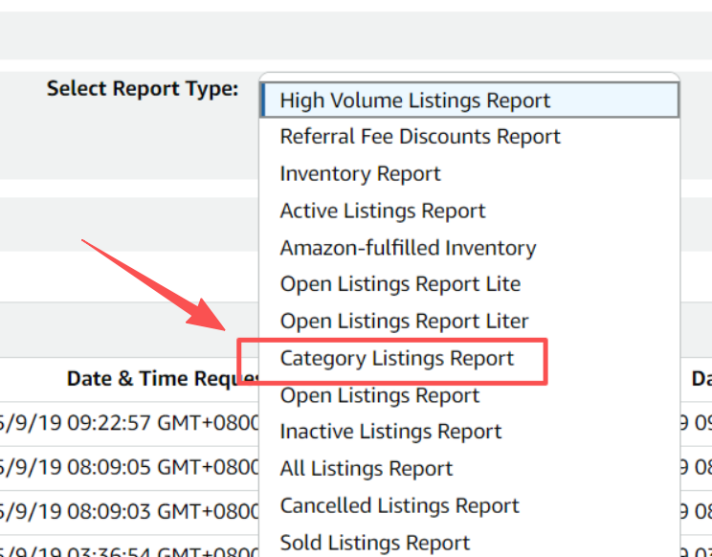Click the highlighted Category Listings Report
This screenshot has width=712, height=557.
(396, 359)
